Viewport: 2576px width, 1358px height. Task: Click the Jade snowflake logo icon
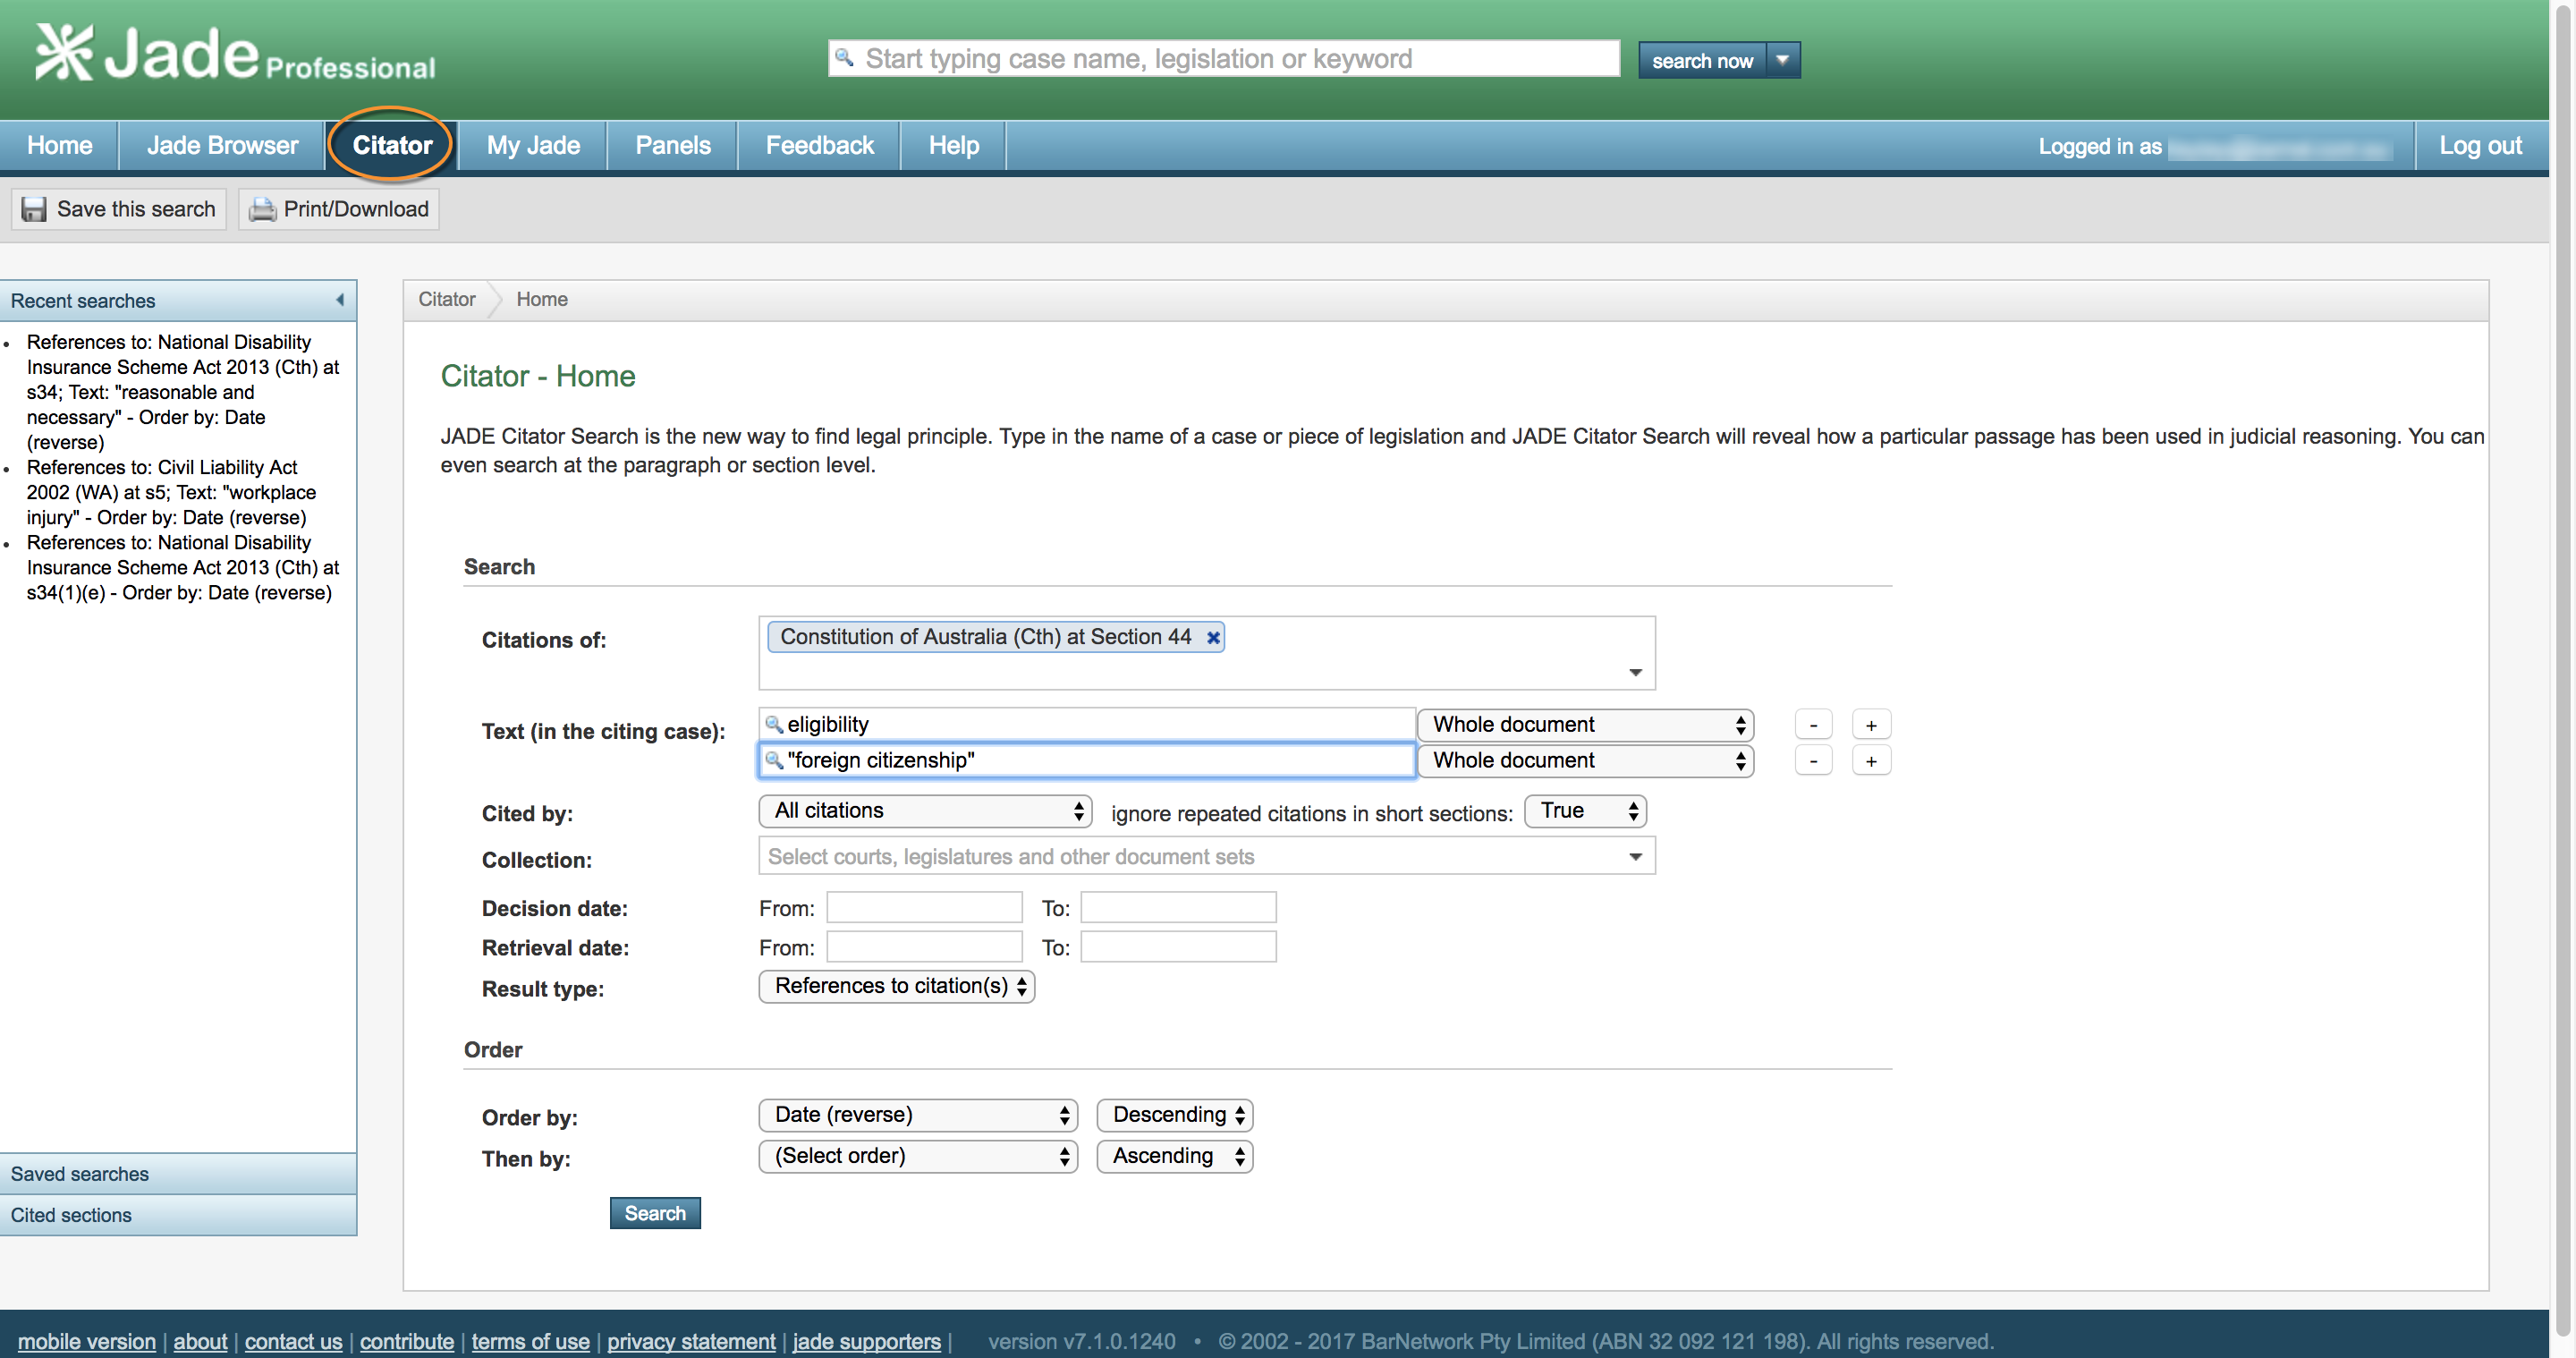pyautogui.click(x=64, y=52)
